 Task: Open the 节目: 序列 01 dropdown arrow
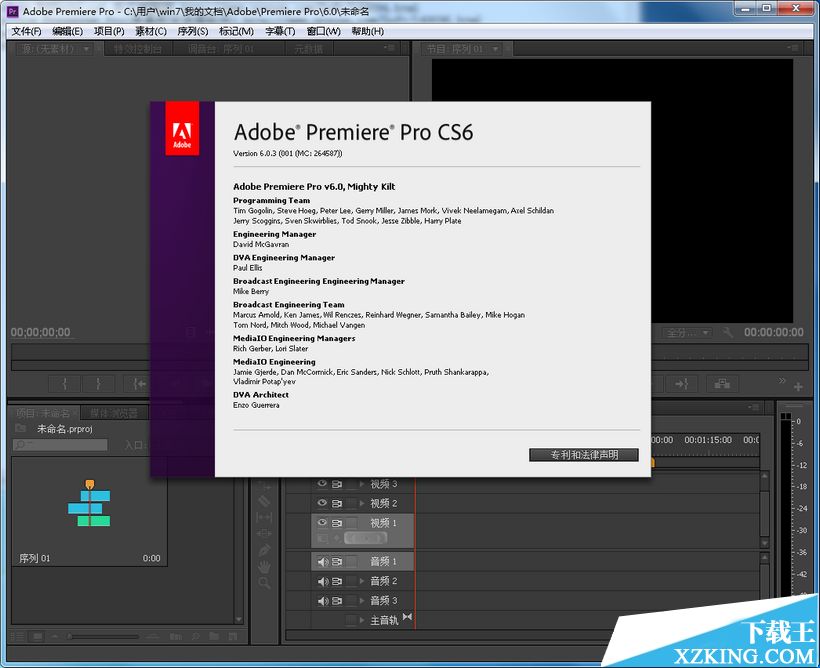pos(495,49)
